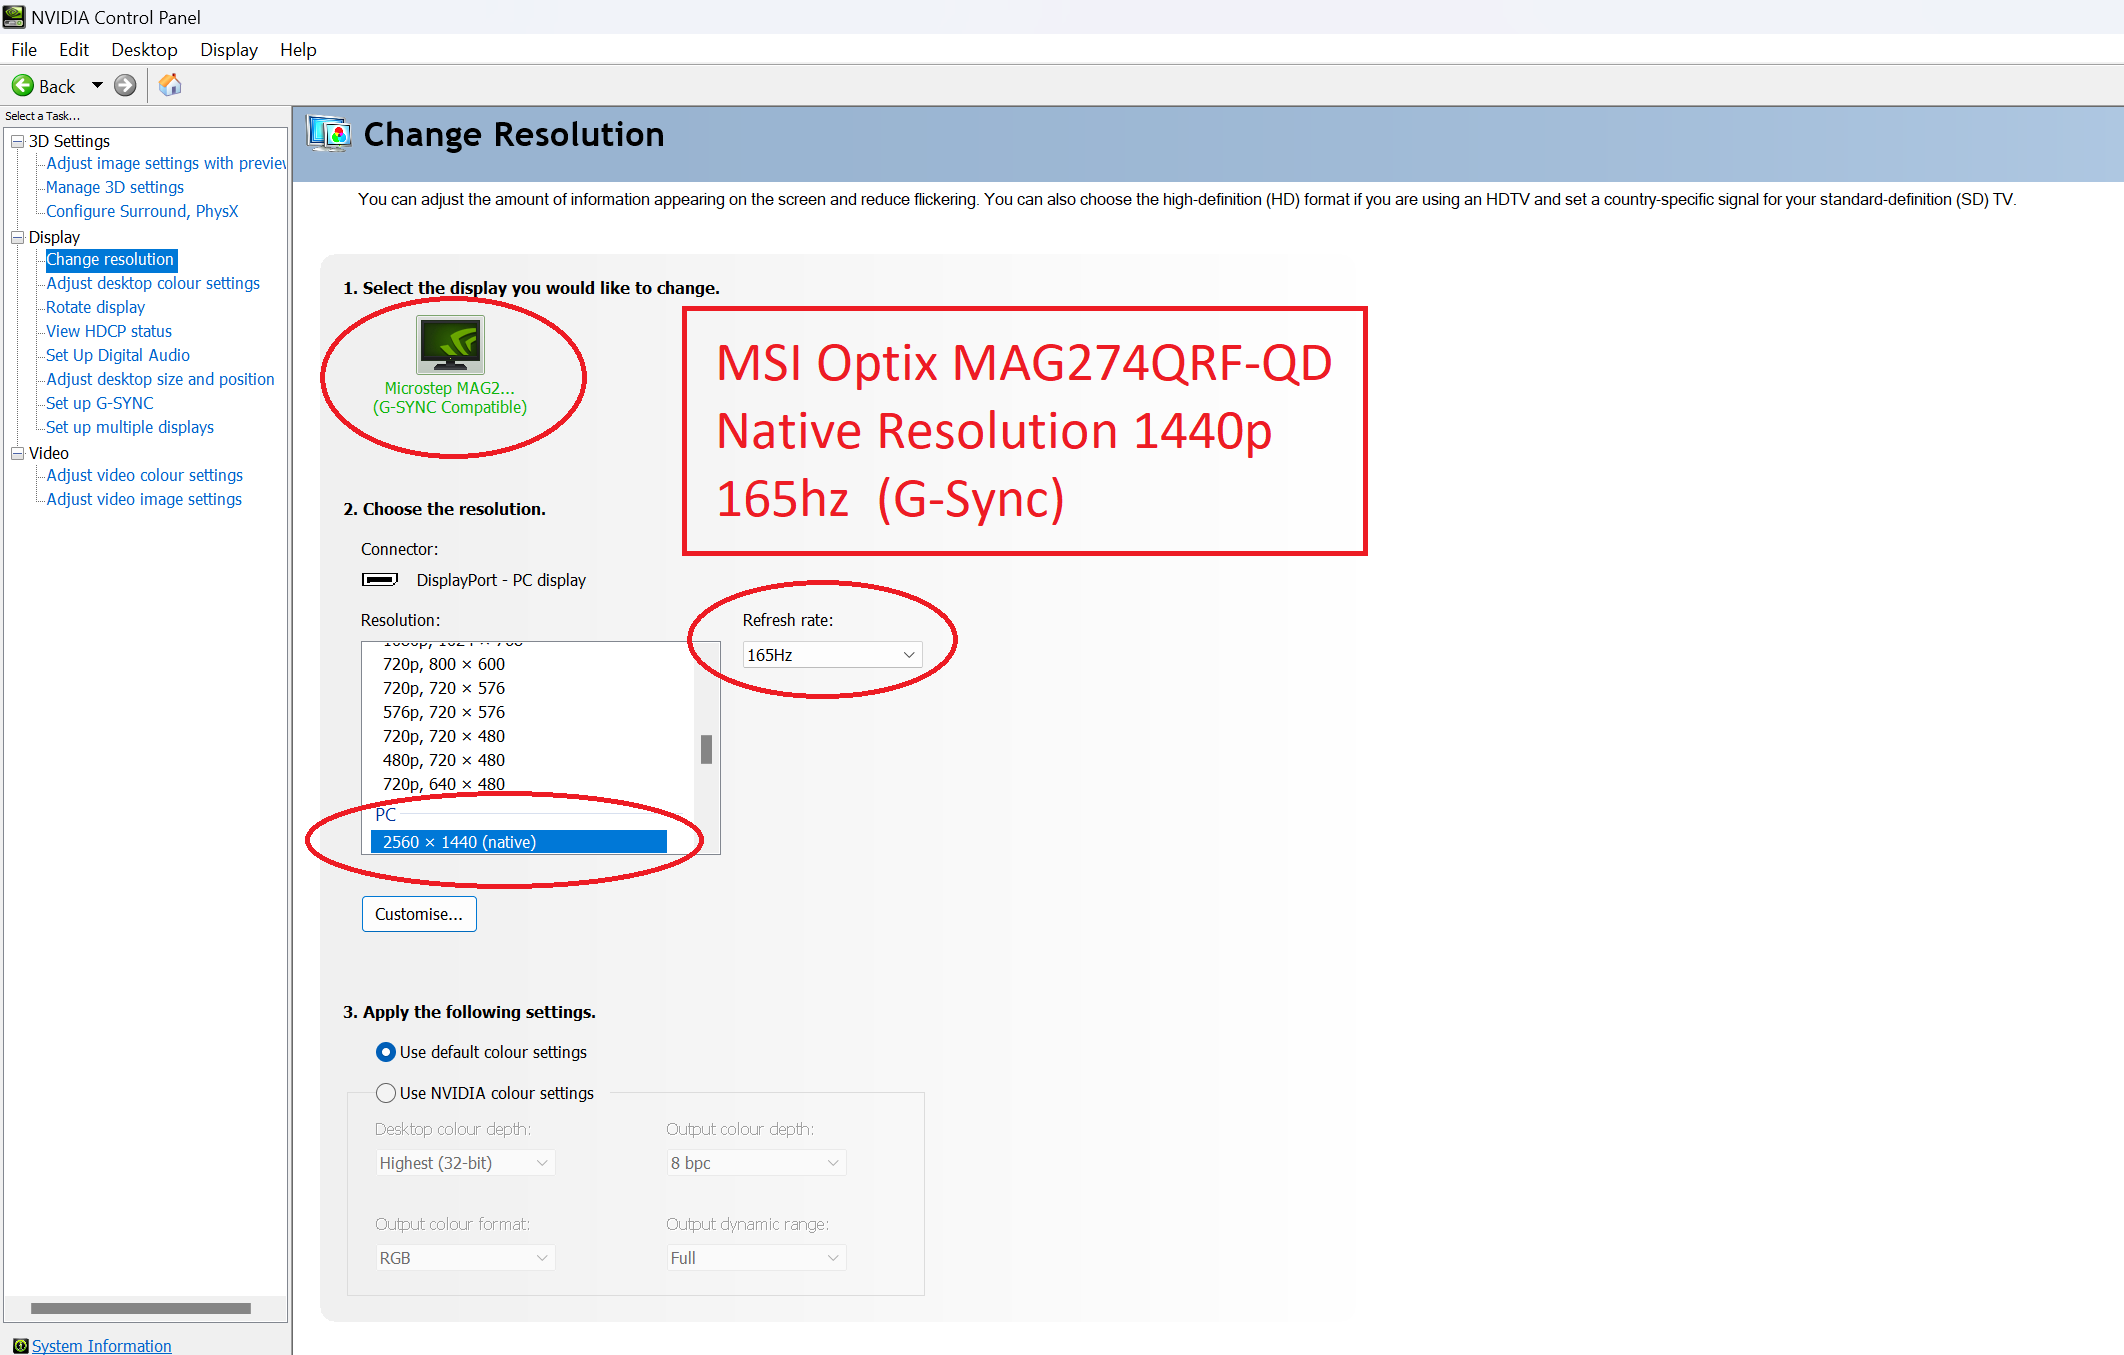
Task: Select 480p, 720 × 480 resolution
Action: [444, 760]
